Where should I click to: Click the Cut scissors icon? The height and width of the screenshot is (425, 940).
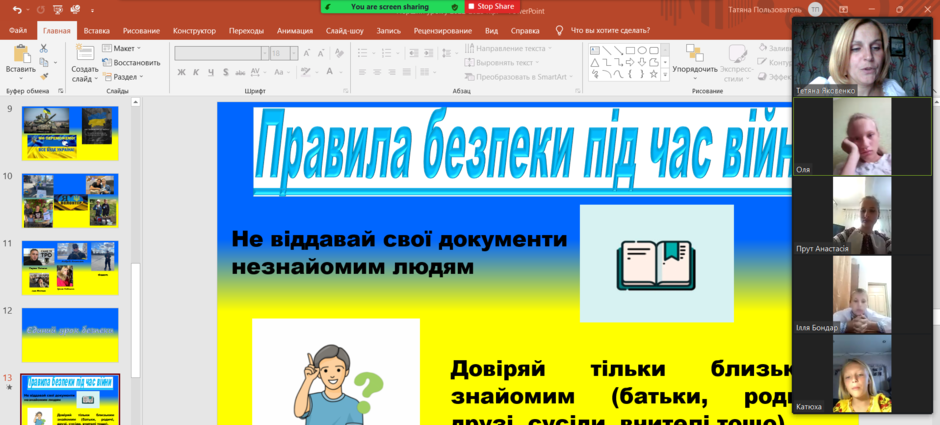[x=44, y=49]
